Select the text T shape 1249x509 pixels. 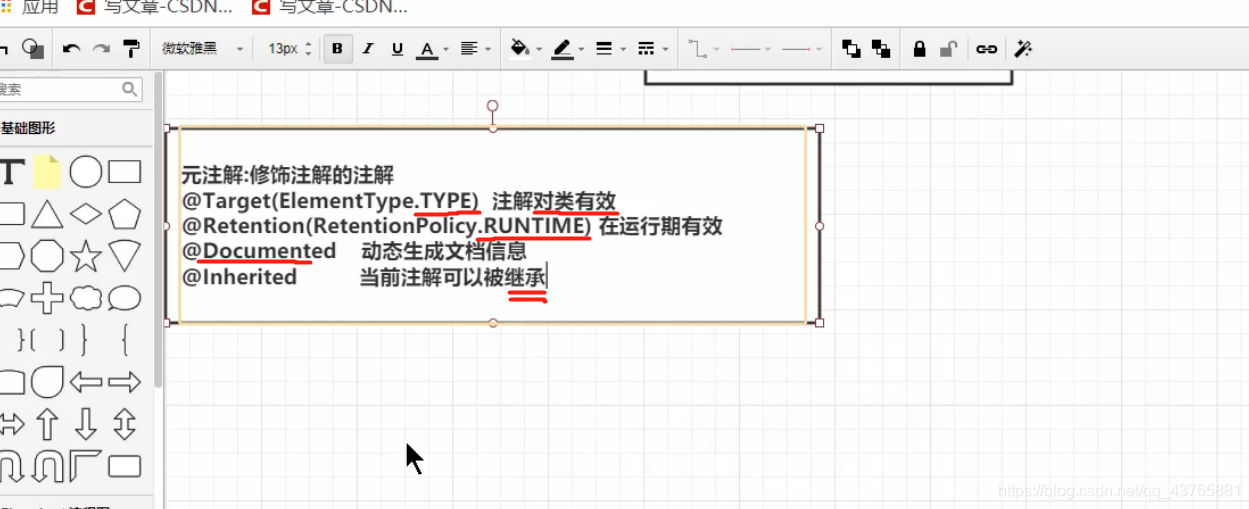(x=11, y=172)
